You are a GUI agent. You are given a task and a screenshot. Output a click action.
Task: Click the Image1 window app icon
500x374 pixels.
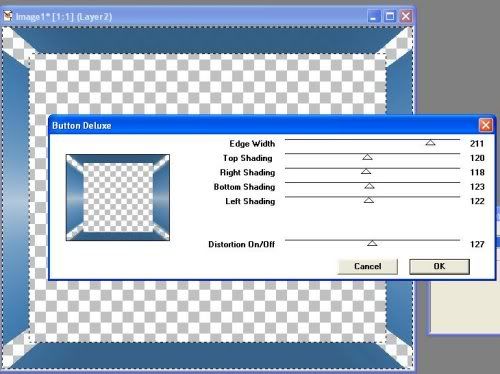pyautogui.click(x=8, y=16)
